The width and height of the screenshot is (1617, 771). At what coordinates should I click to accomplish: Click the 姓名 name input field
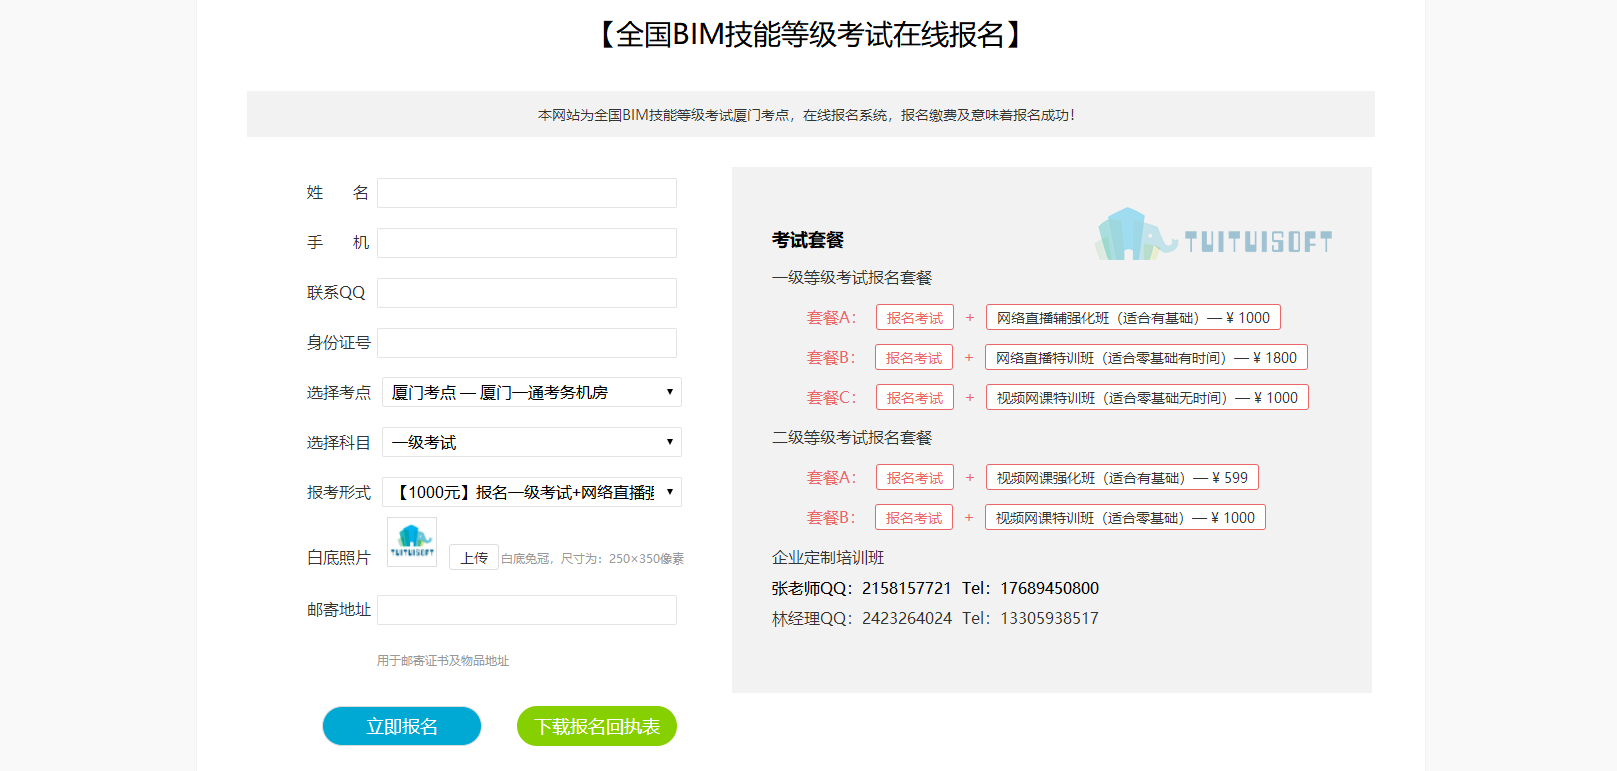pos(527,193)
